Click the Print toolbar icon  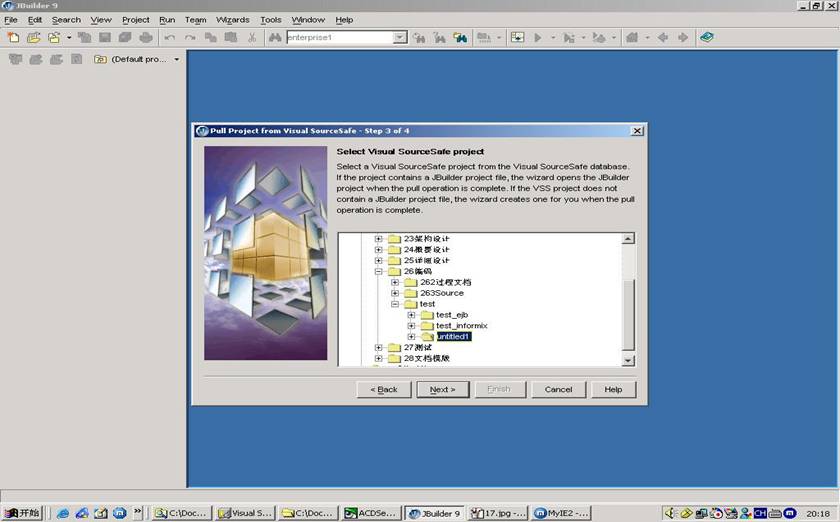(146, 38)
